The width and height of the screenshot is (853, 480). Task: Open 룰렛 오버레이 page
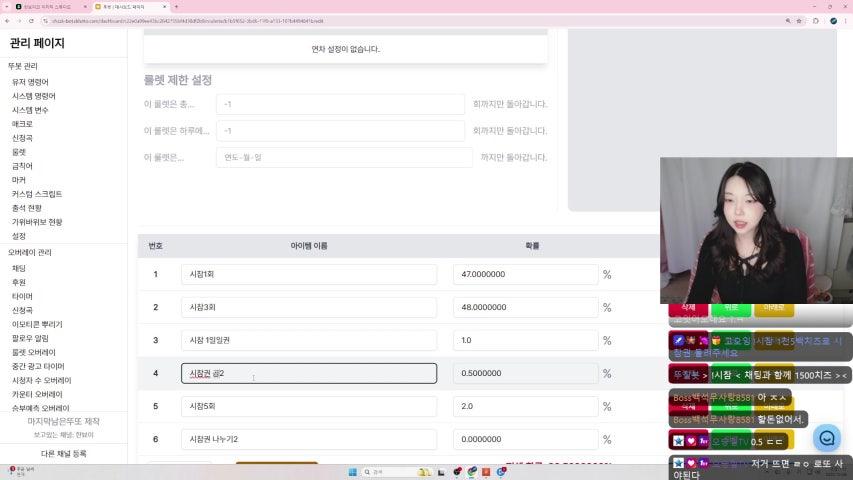point(34,353)
